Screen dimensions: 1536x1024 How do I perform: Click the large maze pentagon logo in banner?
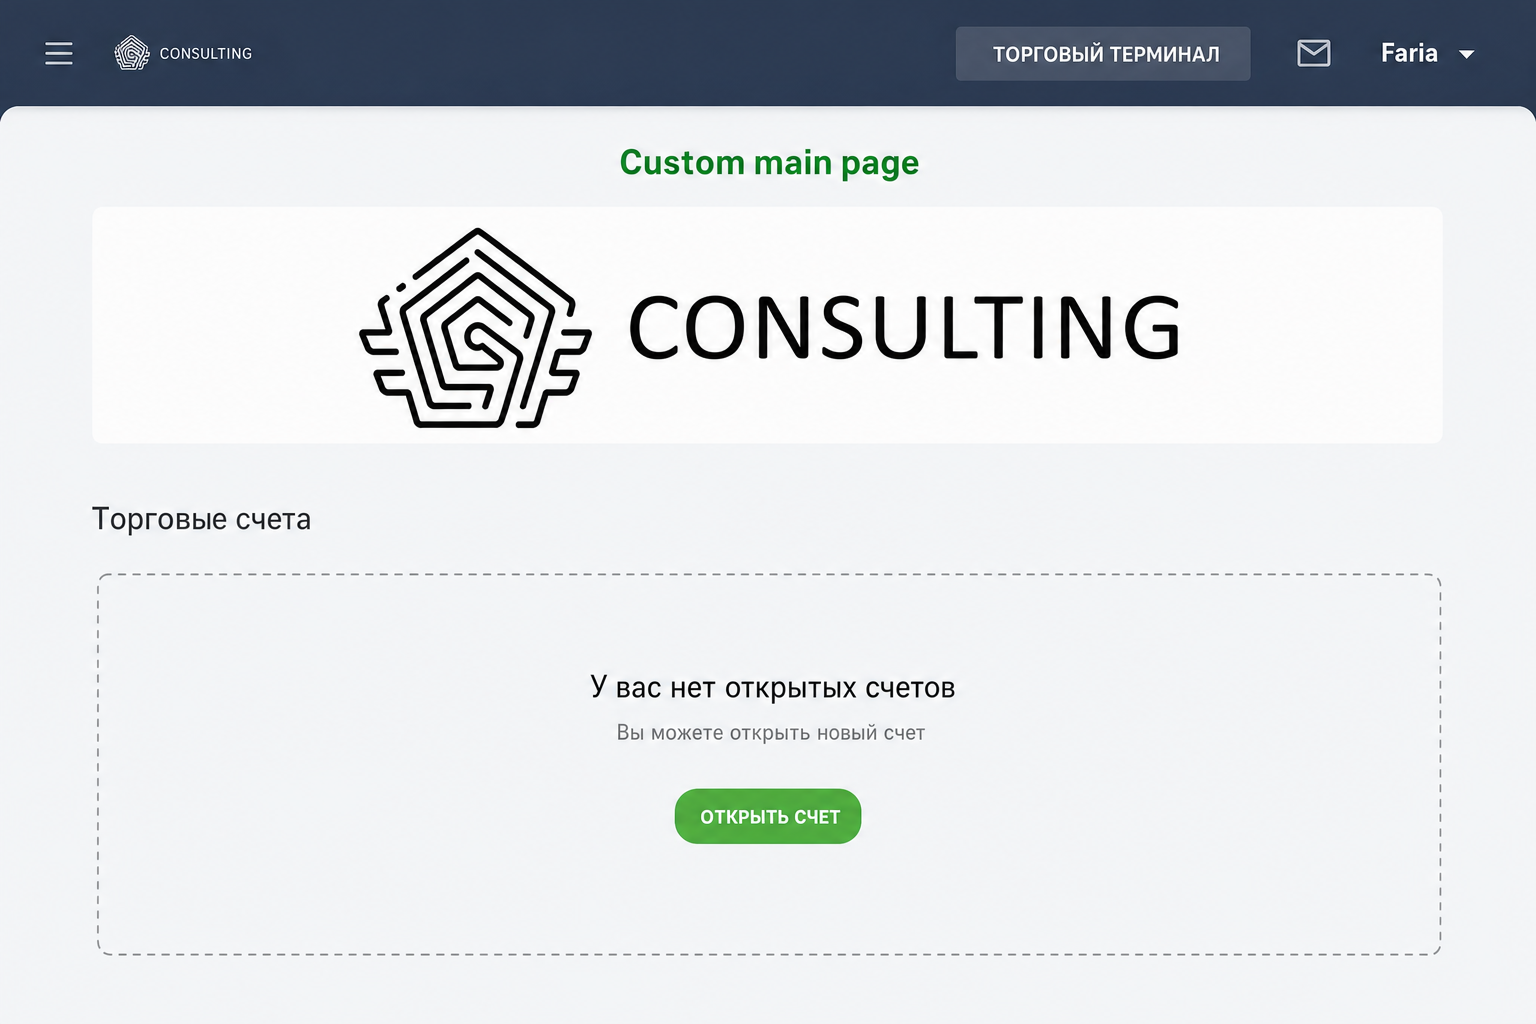pos(475,328)
